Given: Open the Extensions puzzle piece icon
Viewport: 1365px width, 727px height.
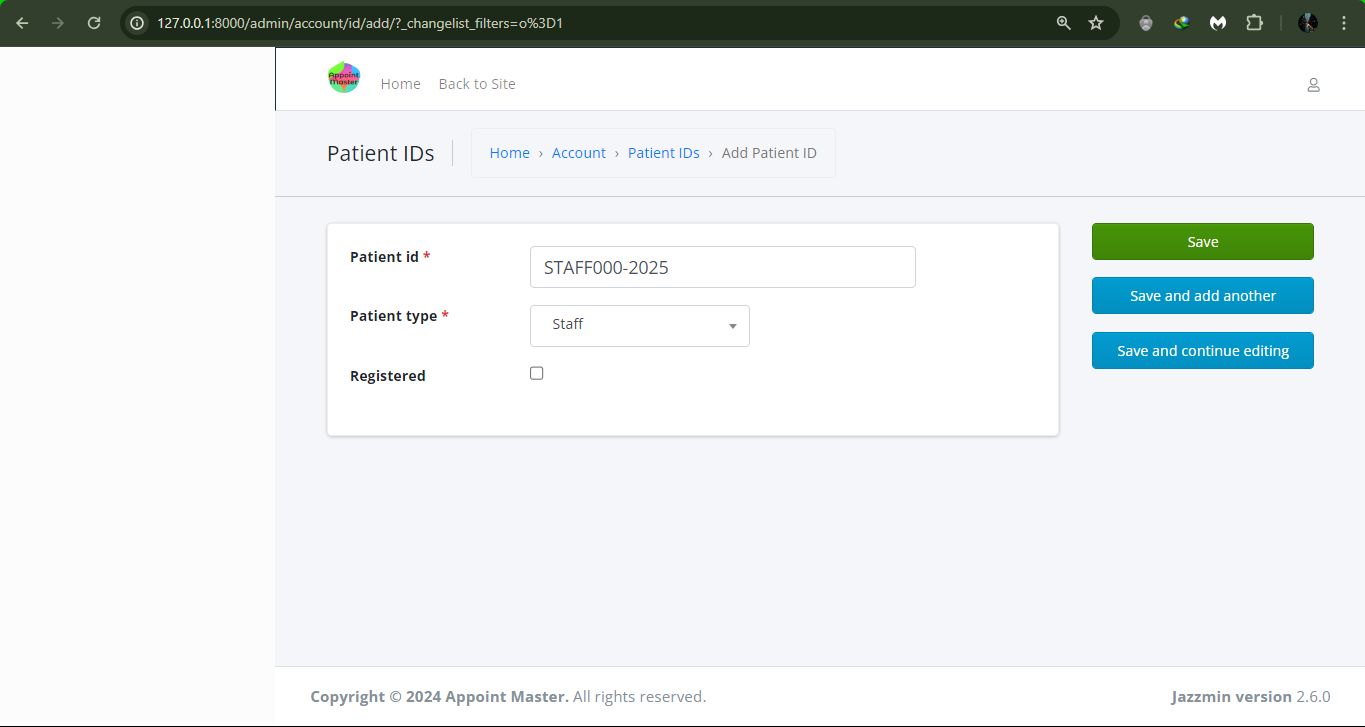Looking at the screenshot, I should click(x=1254, y=23).
